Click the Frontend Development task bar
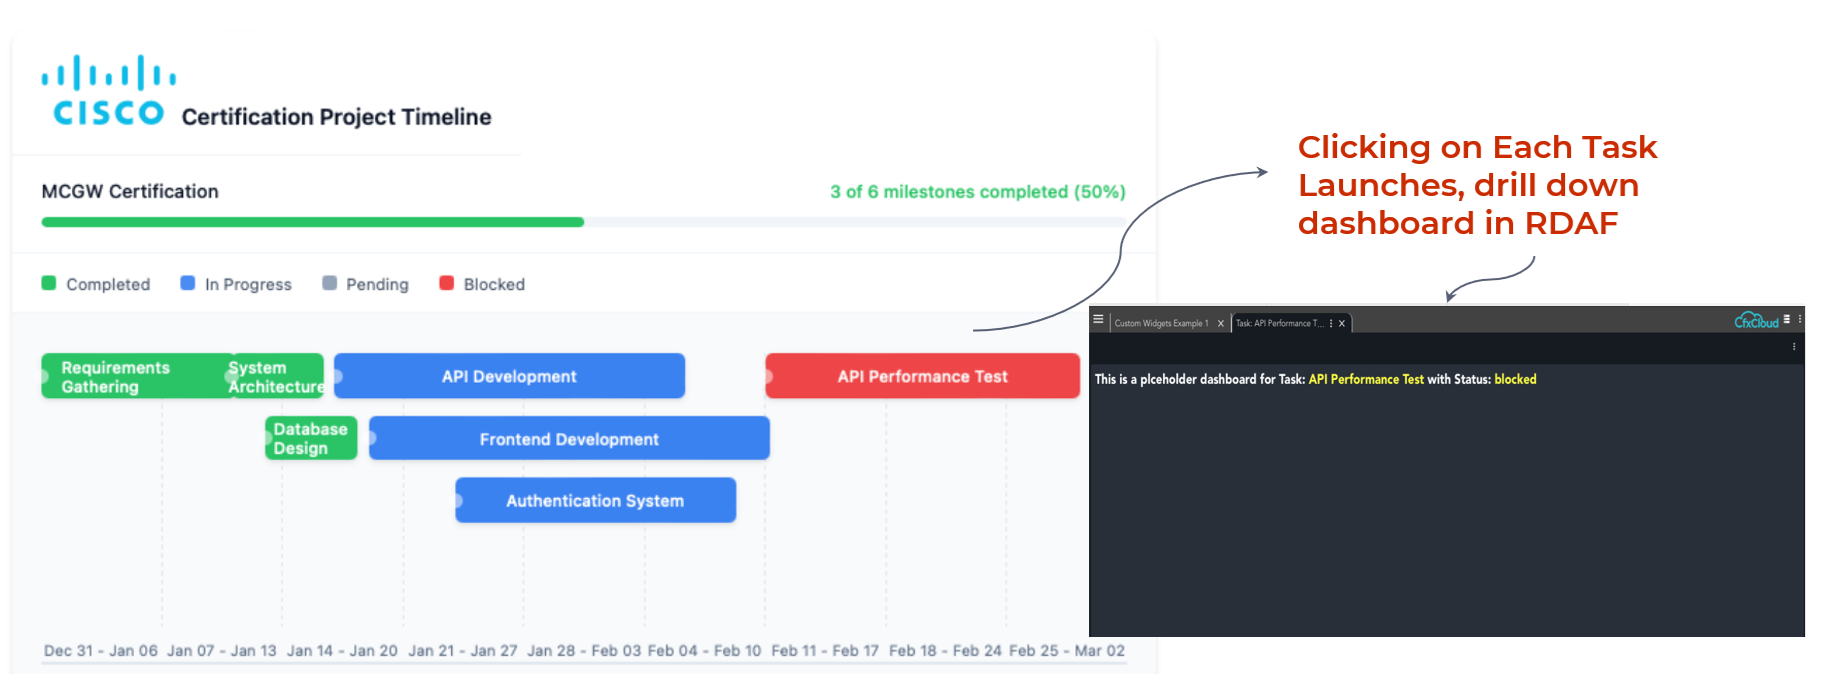Screen dimensions: 1825x674 pos(569,439)
